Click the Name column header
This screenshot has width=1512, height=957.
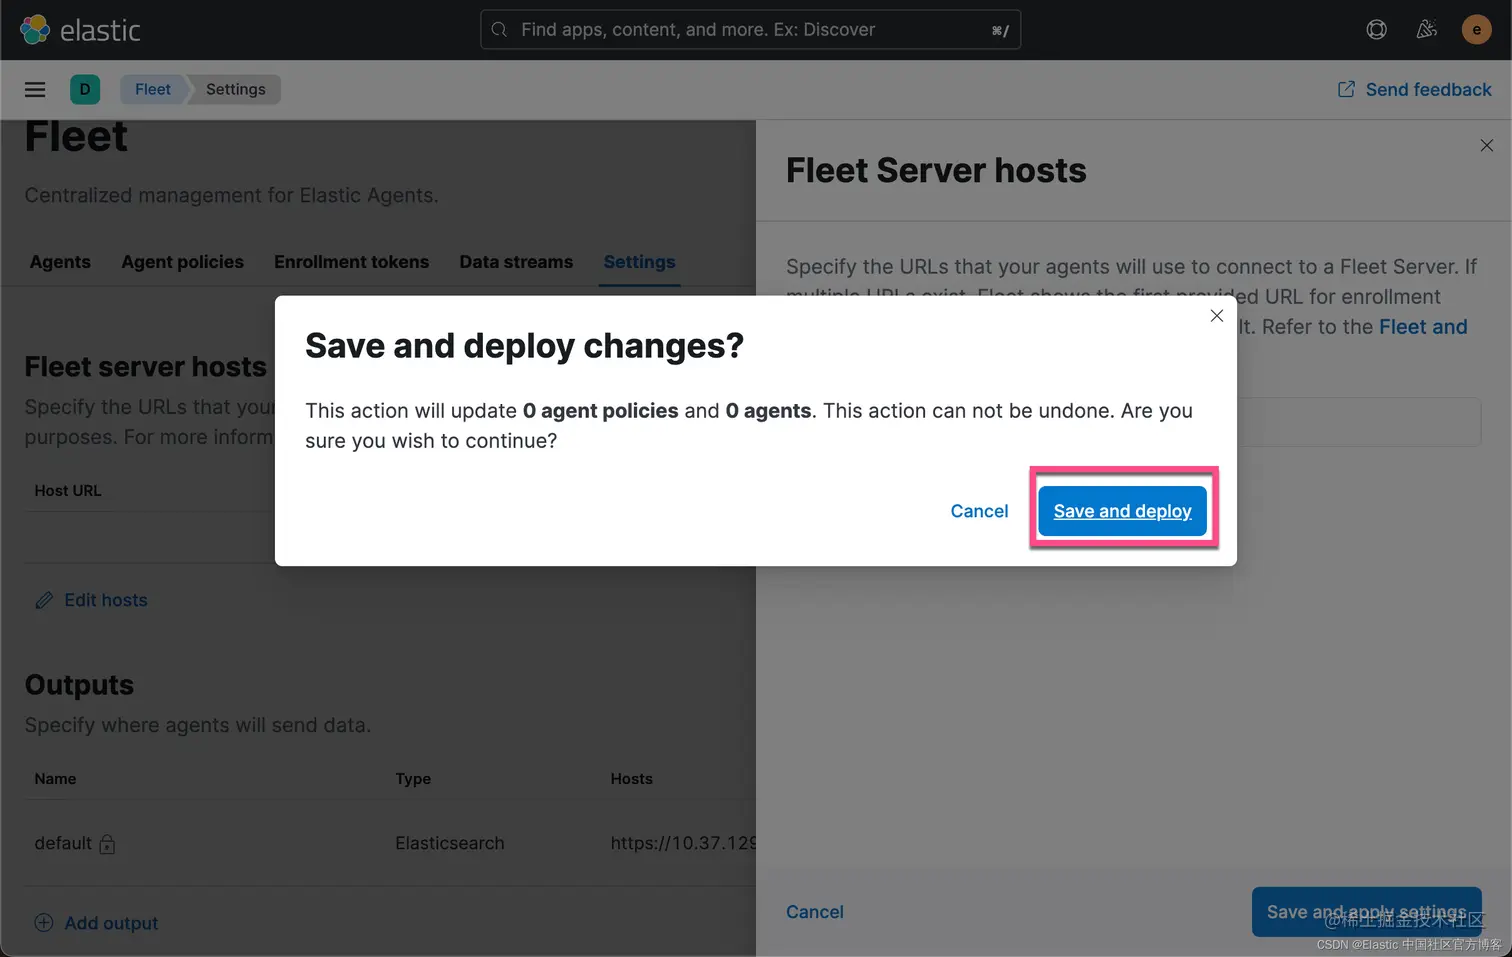[x=55, y=779]
